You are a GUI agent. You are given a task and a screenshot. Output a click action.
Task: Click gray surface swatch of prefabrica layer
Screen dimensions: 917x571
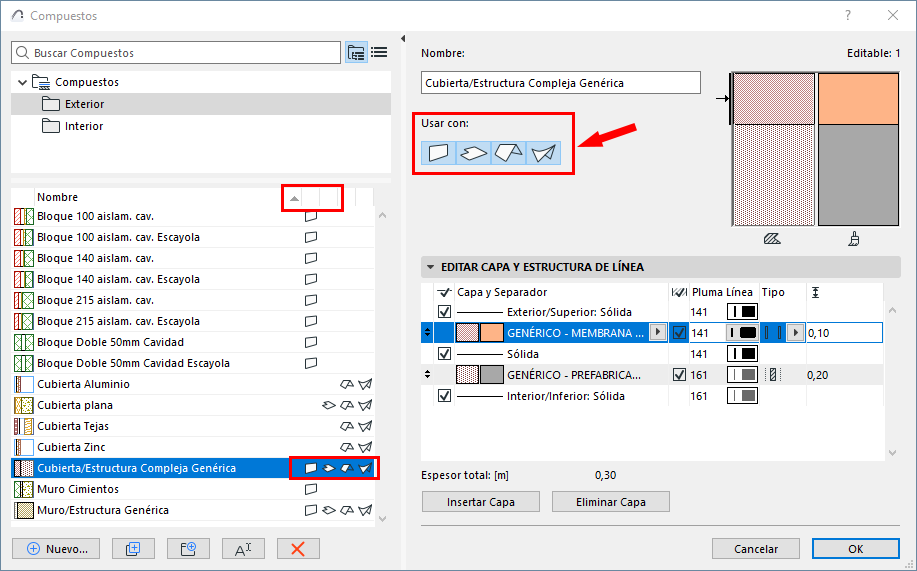pyautogui.click(x=492, y=375)
